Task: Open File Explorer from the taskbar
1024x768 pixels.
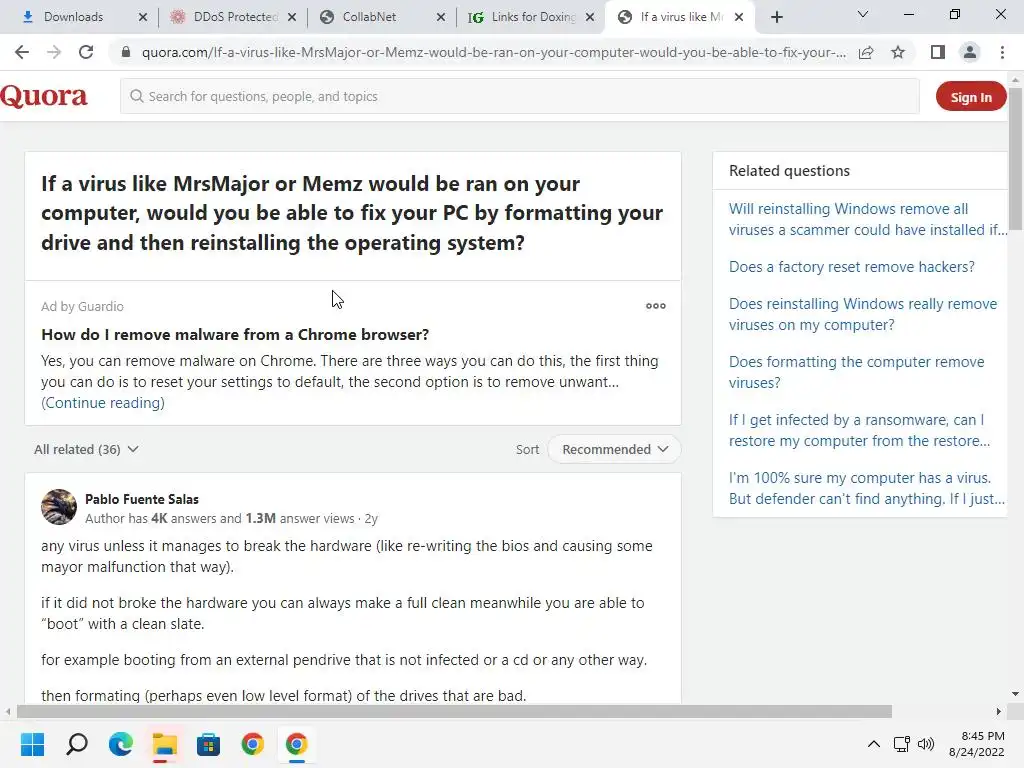Action: (x=165, y=744)
